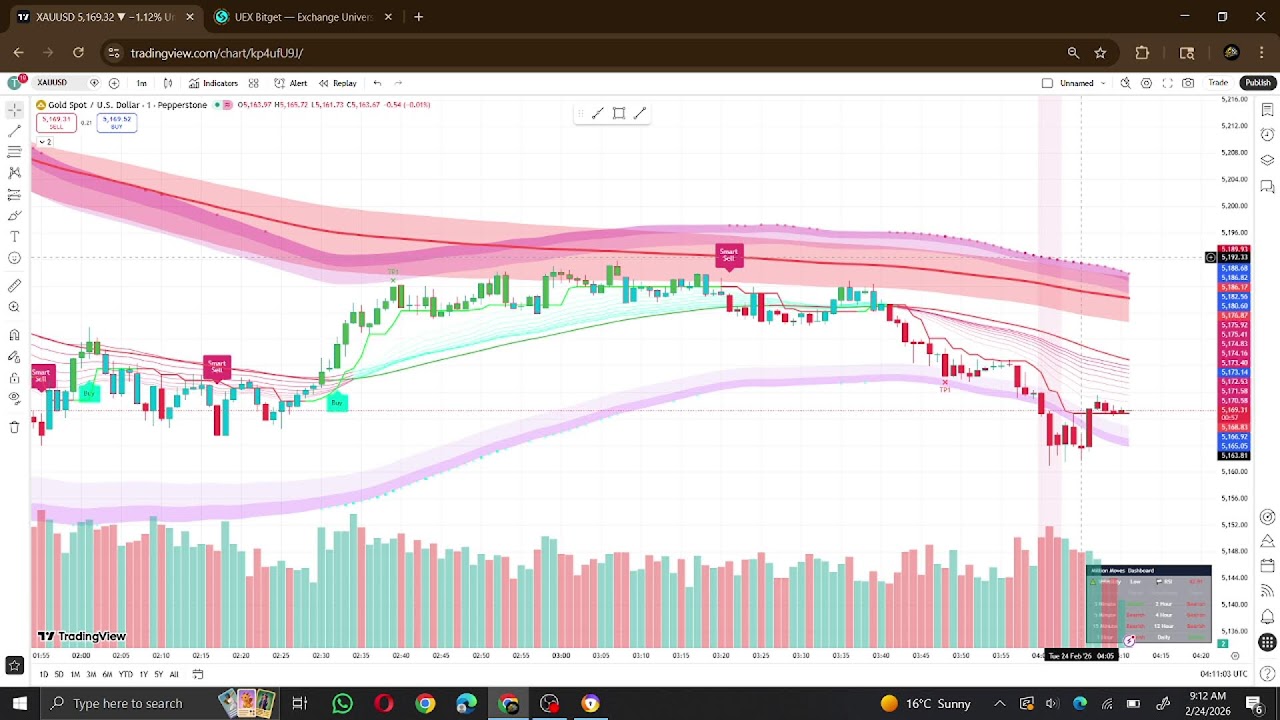
Task: Click the line tool in floating drawing toolbar
Action: (x=597, y=113)
